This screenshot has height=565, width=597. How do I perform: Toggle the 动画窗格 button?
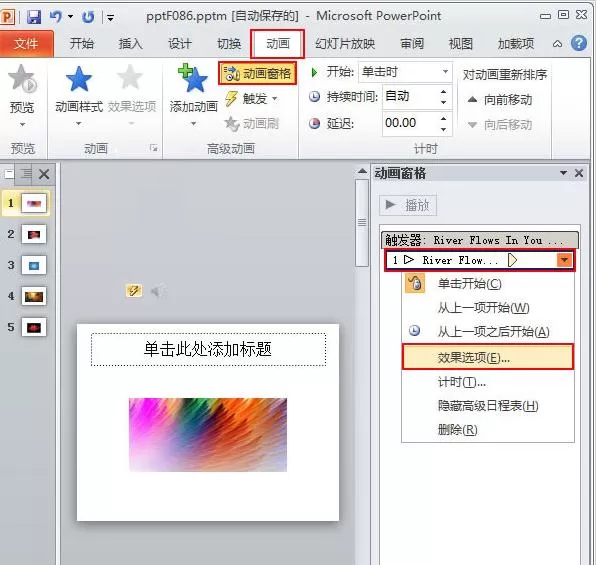(x=258, y=73)
